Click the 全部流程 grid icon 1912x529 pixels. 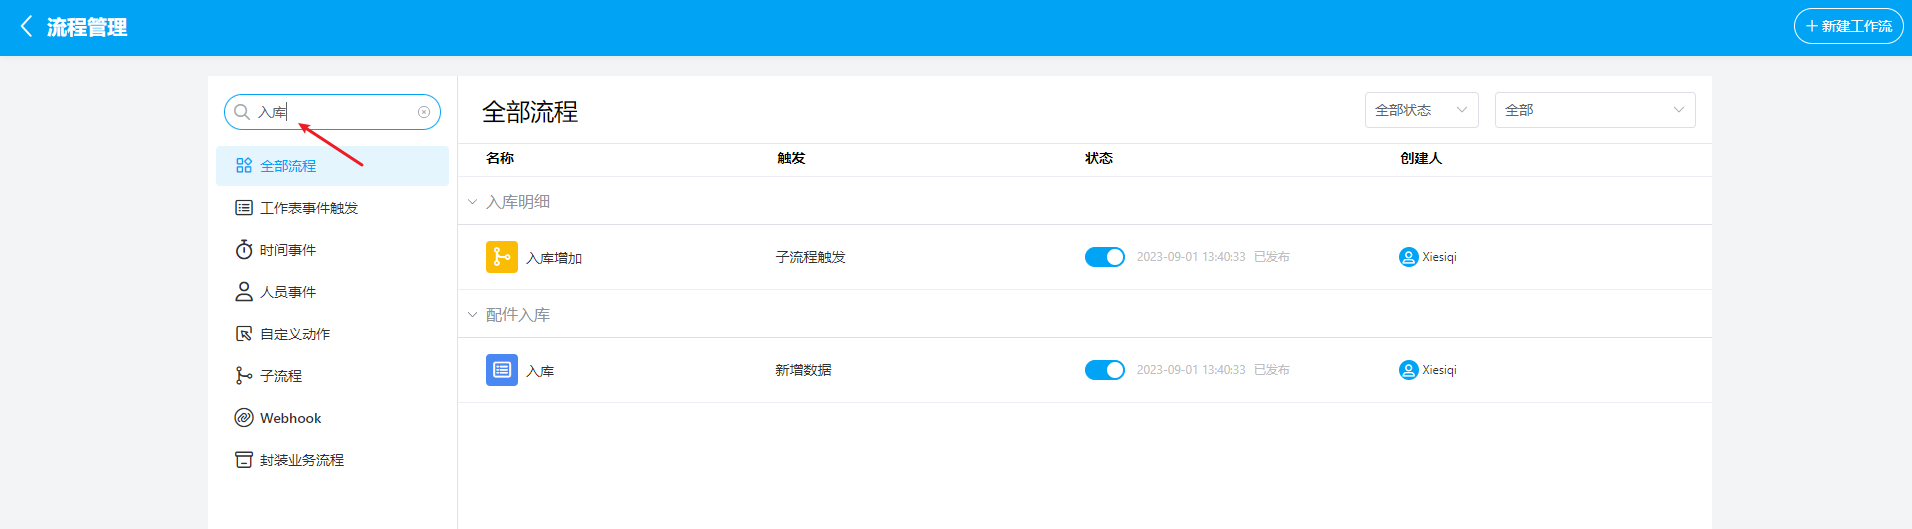point(244,166)
